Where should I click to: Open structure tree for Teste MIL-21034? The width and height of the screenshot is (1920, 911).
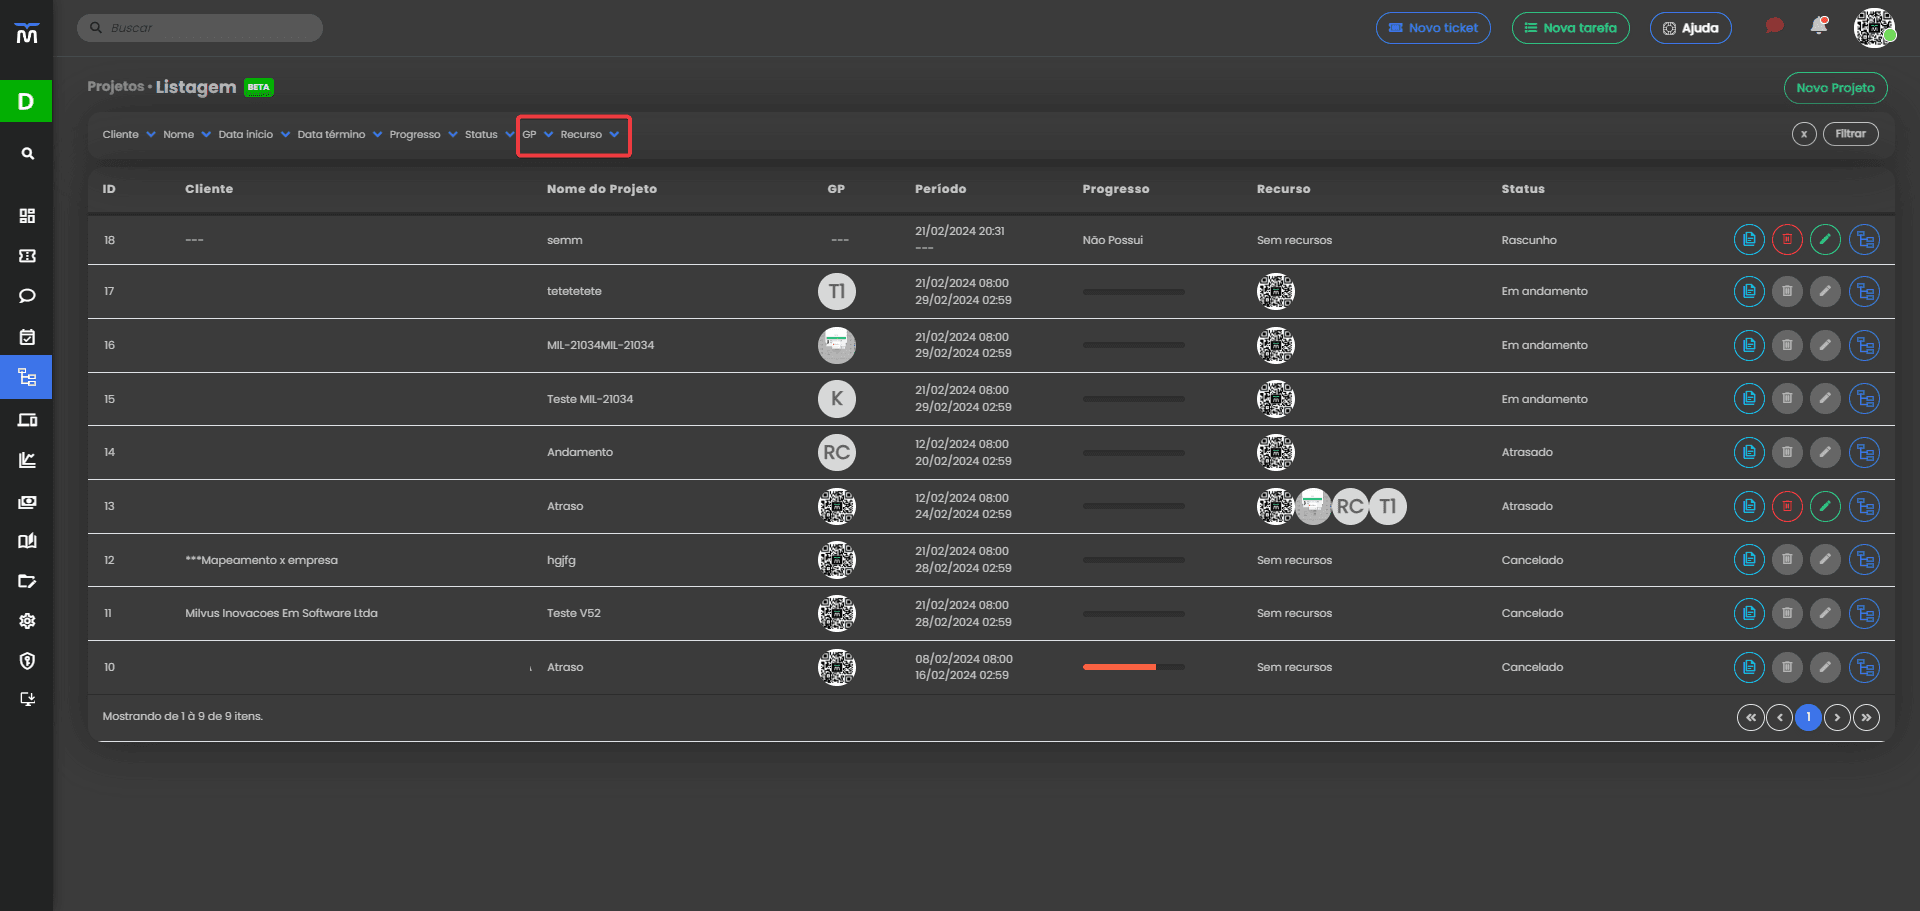pos(1864,399)
